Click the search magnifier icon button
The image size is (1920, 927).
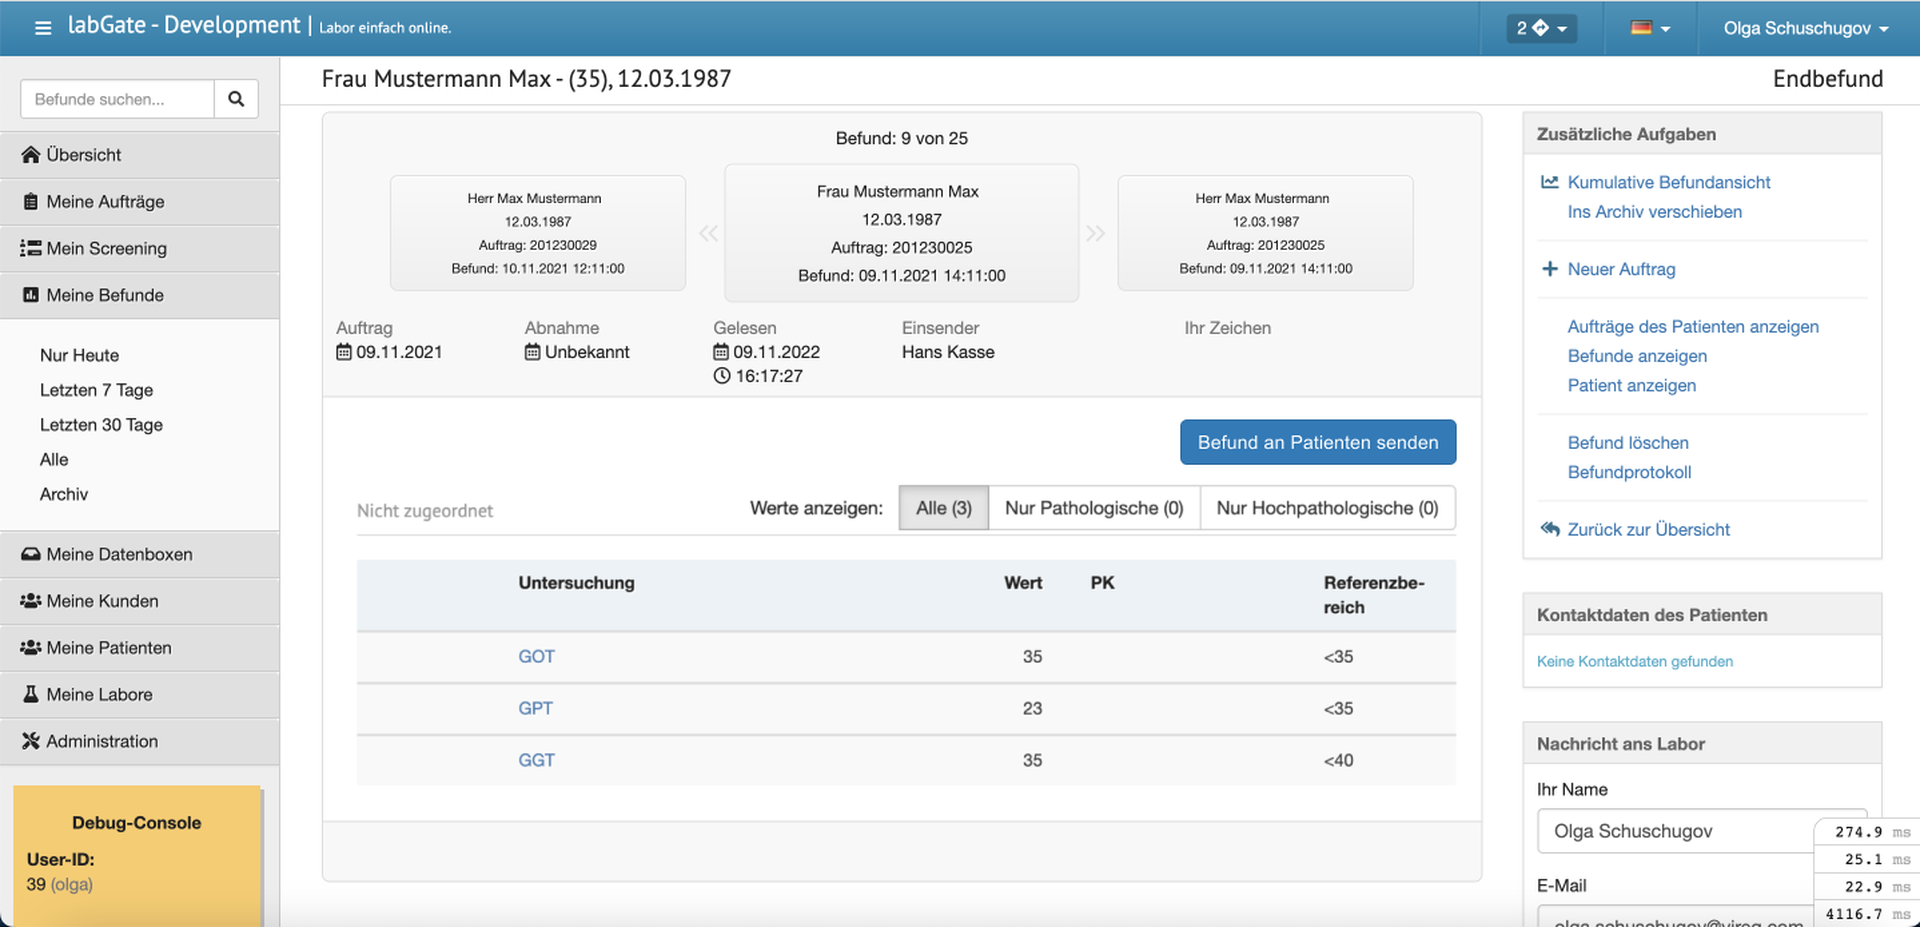click(236, 99)
